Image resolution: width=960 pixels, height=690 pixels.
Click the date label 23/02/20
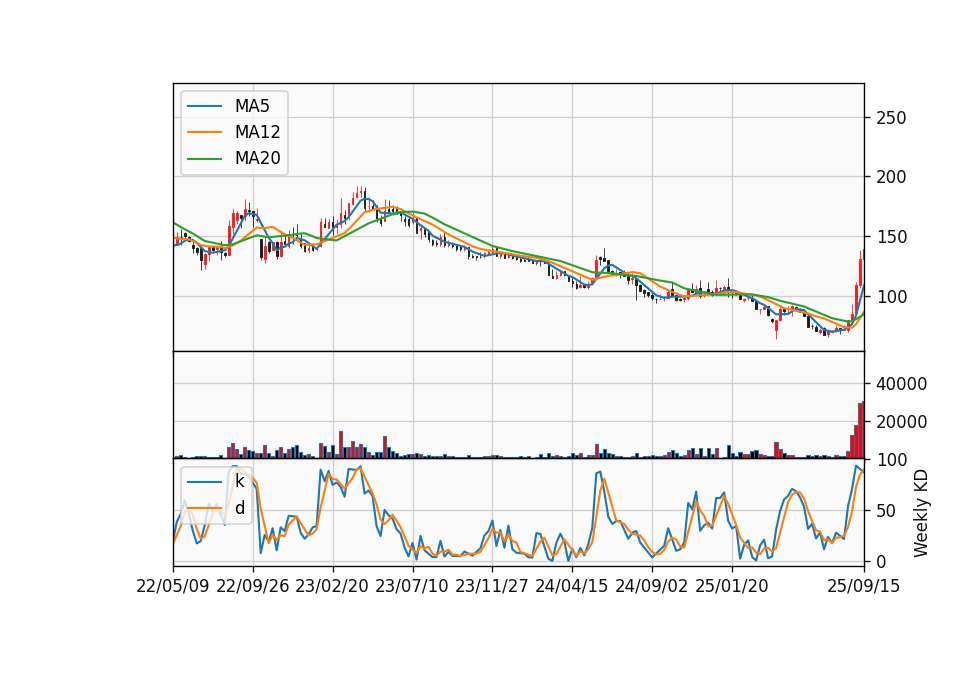point(332,587)
